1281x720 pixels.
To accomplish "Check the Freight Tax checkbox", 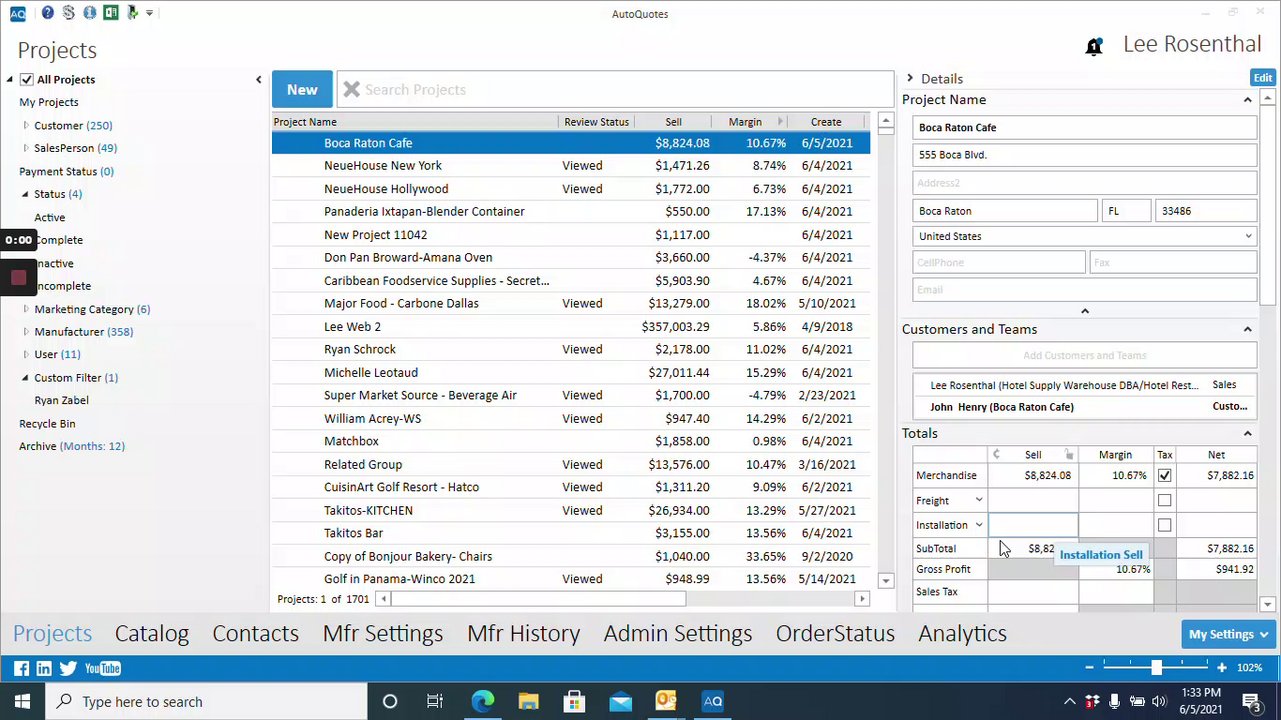I will 1164,500.
